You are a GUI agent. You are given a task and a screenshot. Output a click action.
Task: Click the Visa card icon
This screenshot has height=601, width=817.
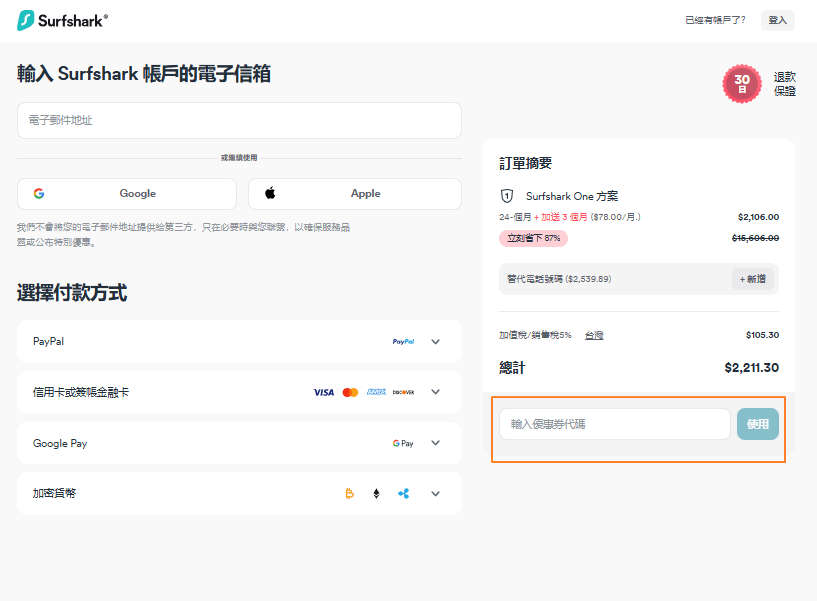tap(323, 392)
